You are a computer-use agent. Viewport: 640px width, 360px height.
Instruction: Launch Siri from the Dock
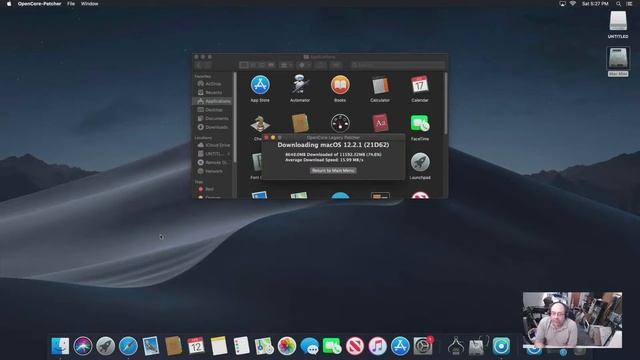click(83, 346)
